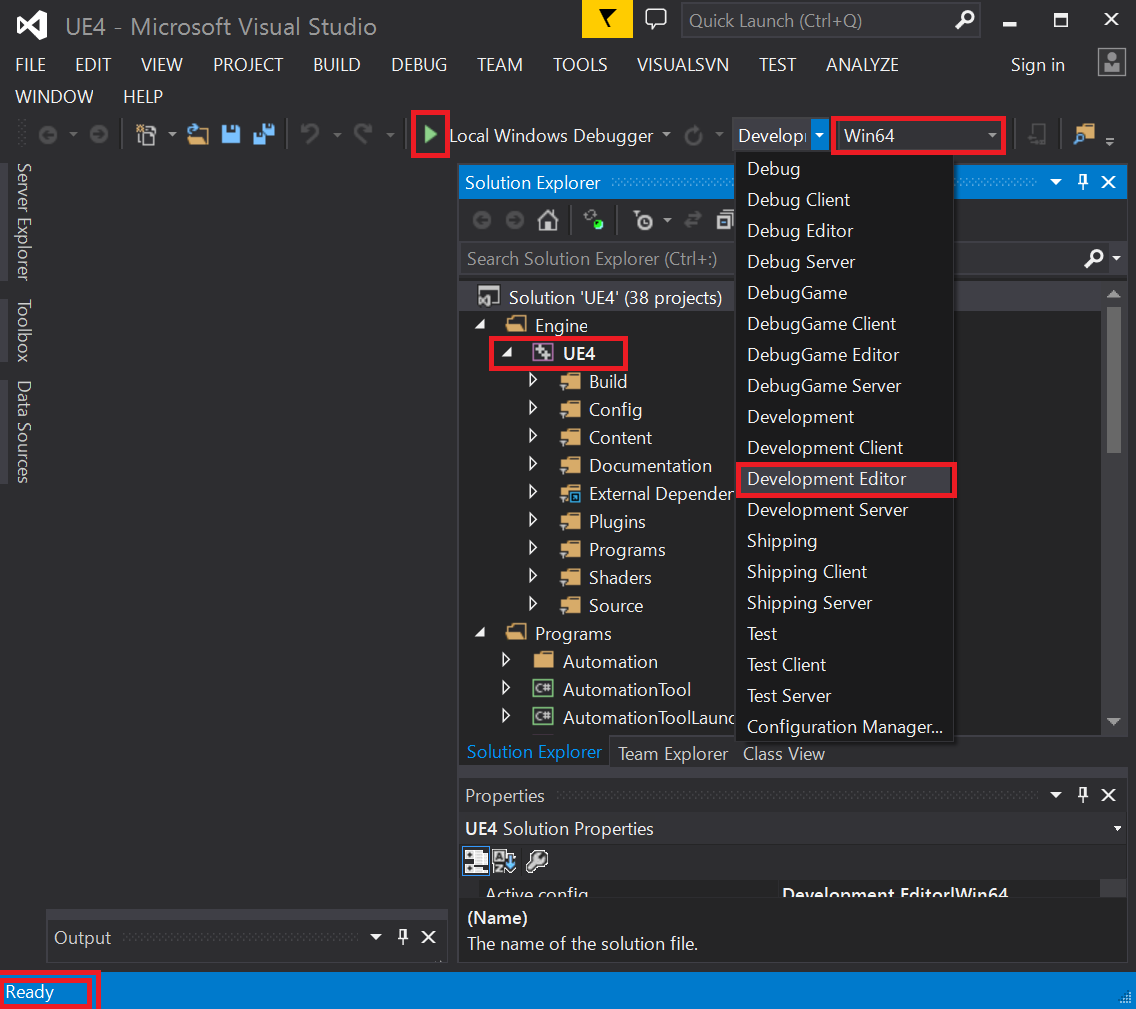Viewport: 1136px width, 1009px height.
Task: Collapse the UE4 project node
Action: click(507, 353)
